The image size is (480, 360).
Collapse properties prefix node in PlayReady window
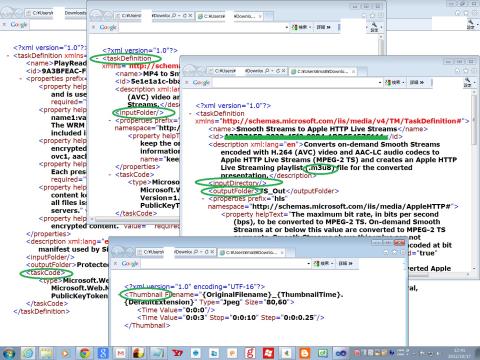[x=21, y=79]
